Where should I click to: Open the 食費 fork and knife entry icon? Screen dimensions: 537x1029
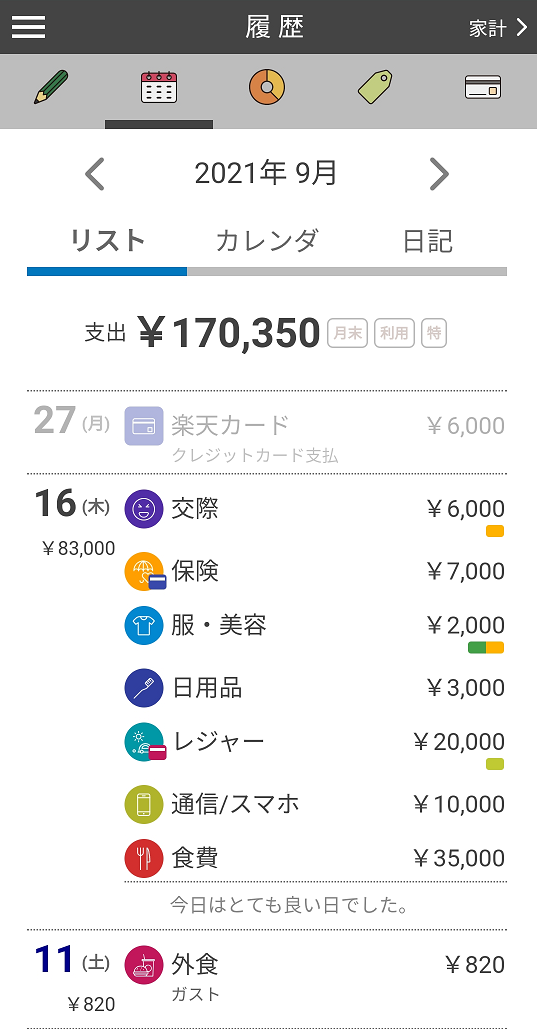pos(144,858)
